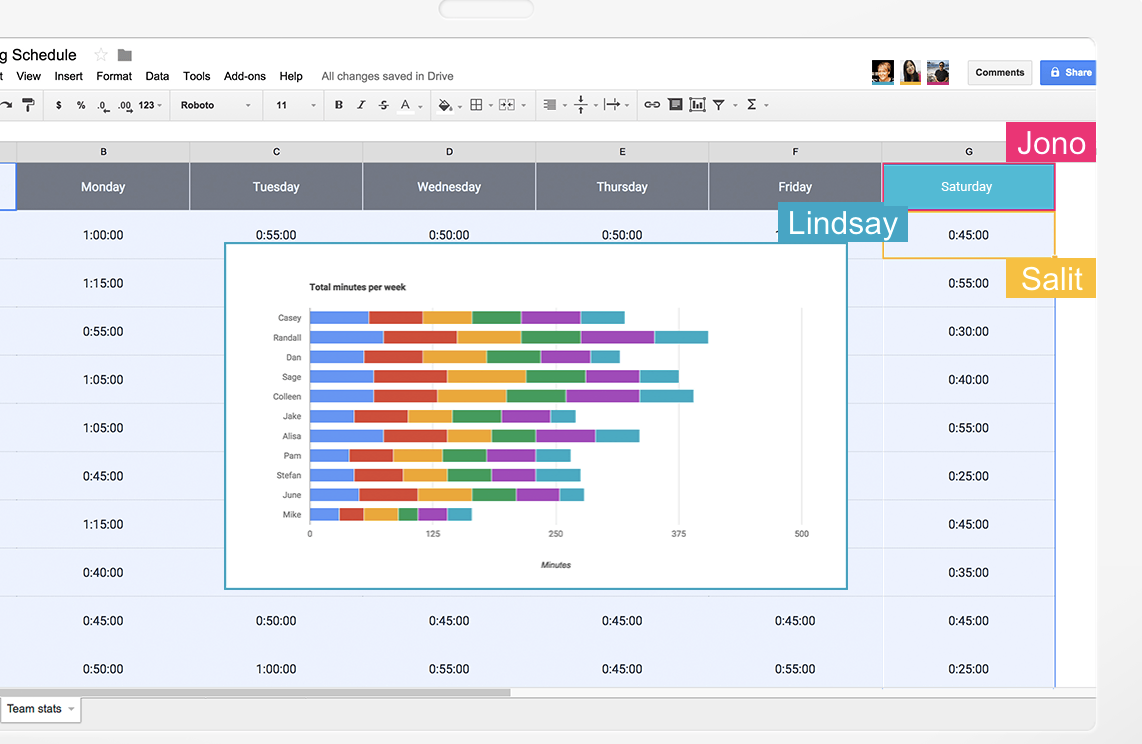Open the fill color paint bucket
The width and height of the screenshot is (1142, 744).
[445, 105]
